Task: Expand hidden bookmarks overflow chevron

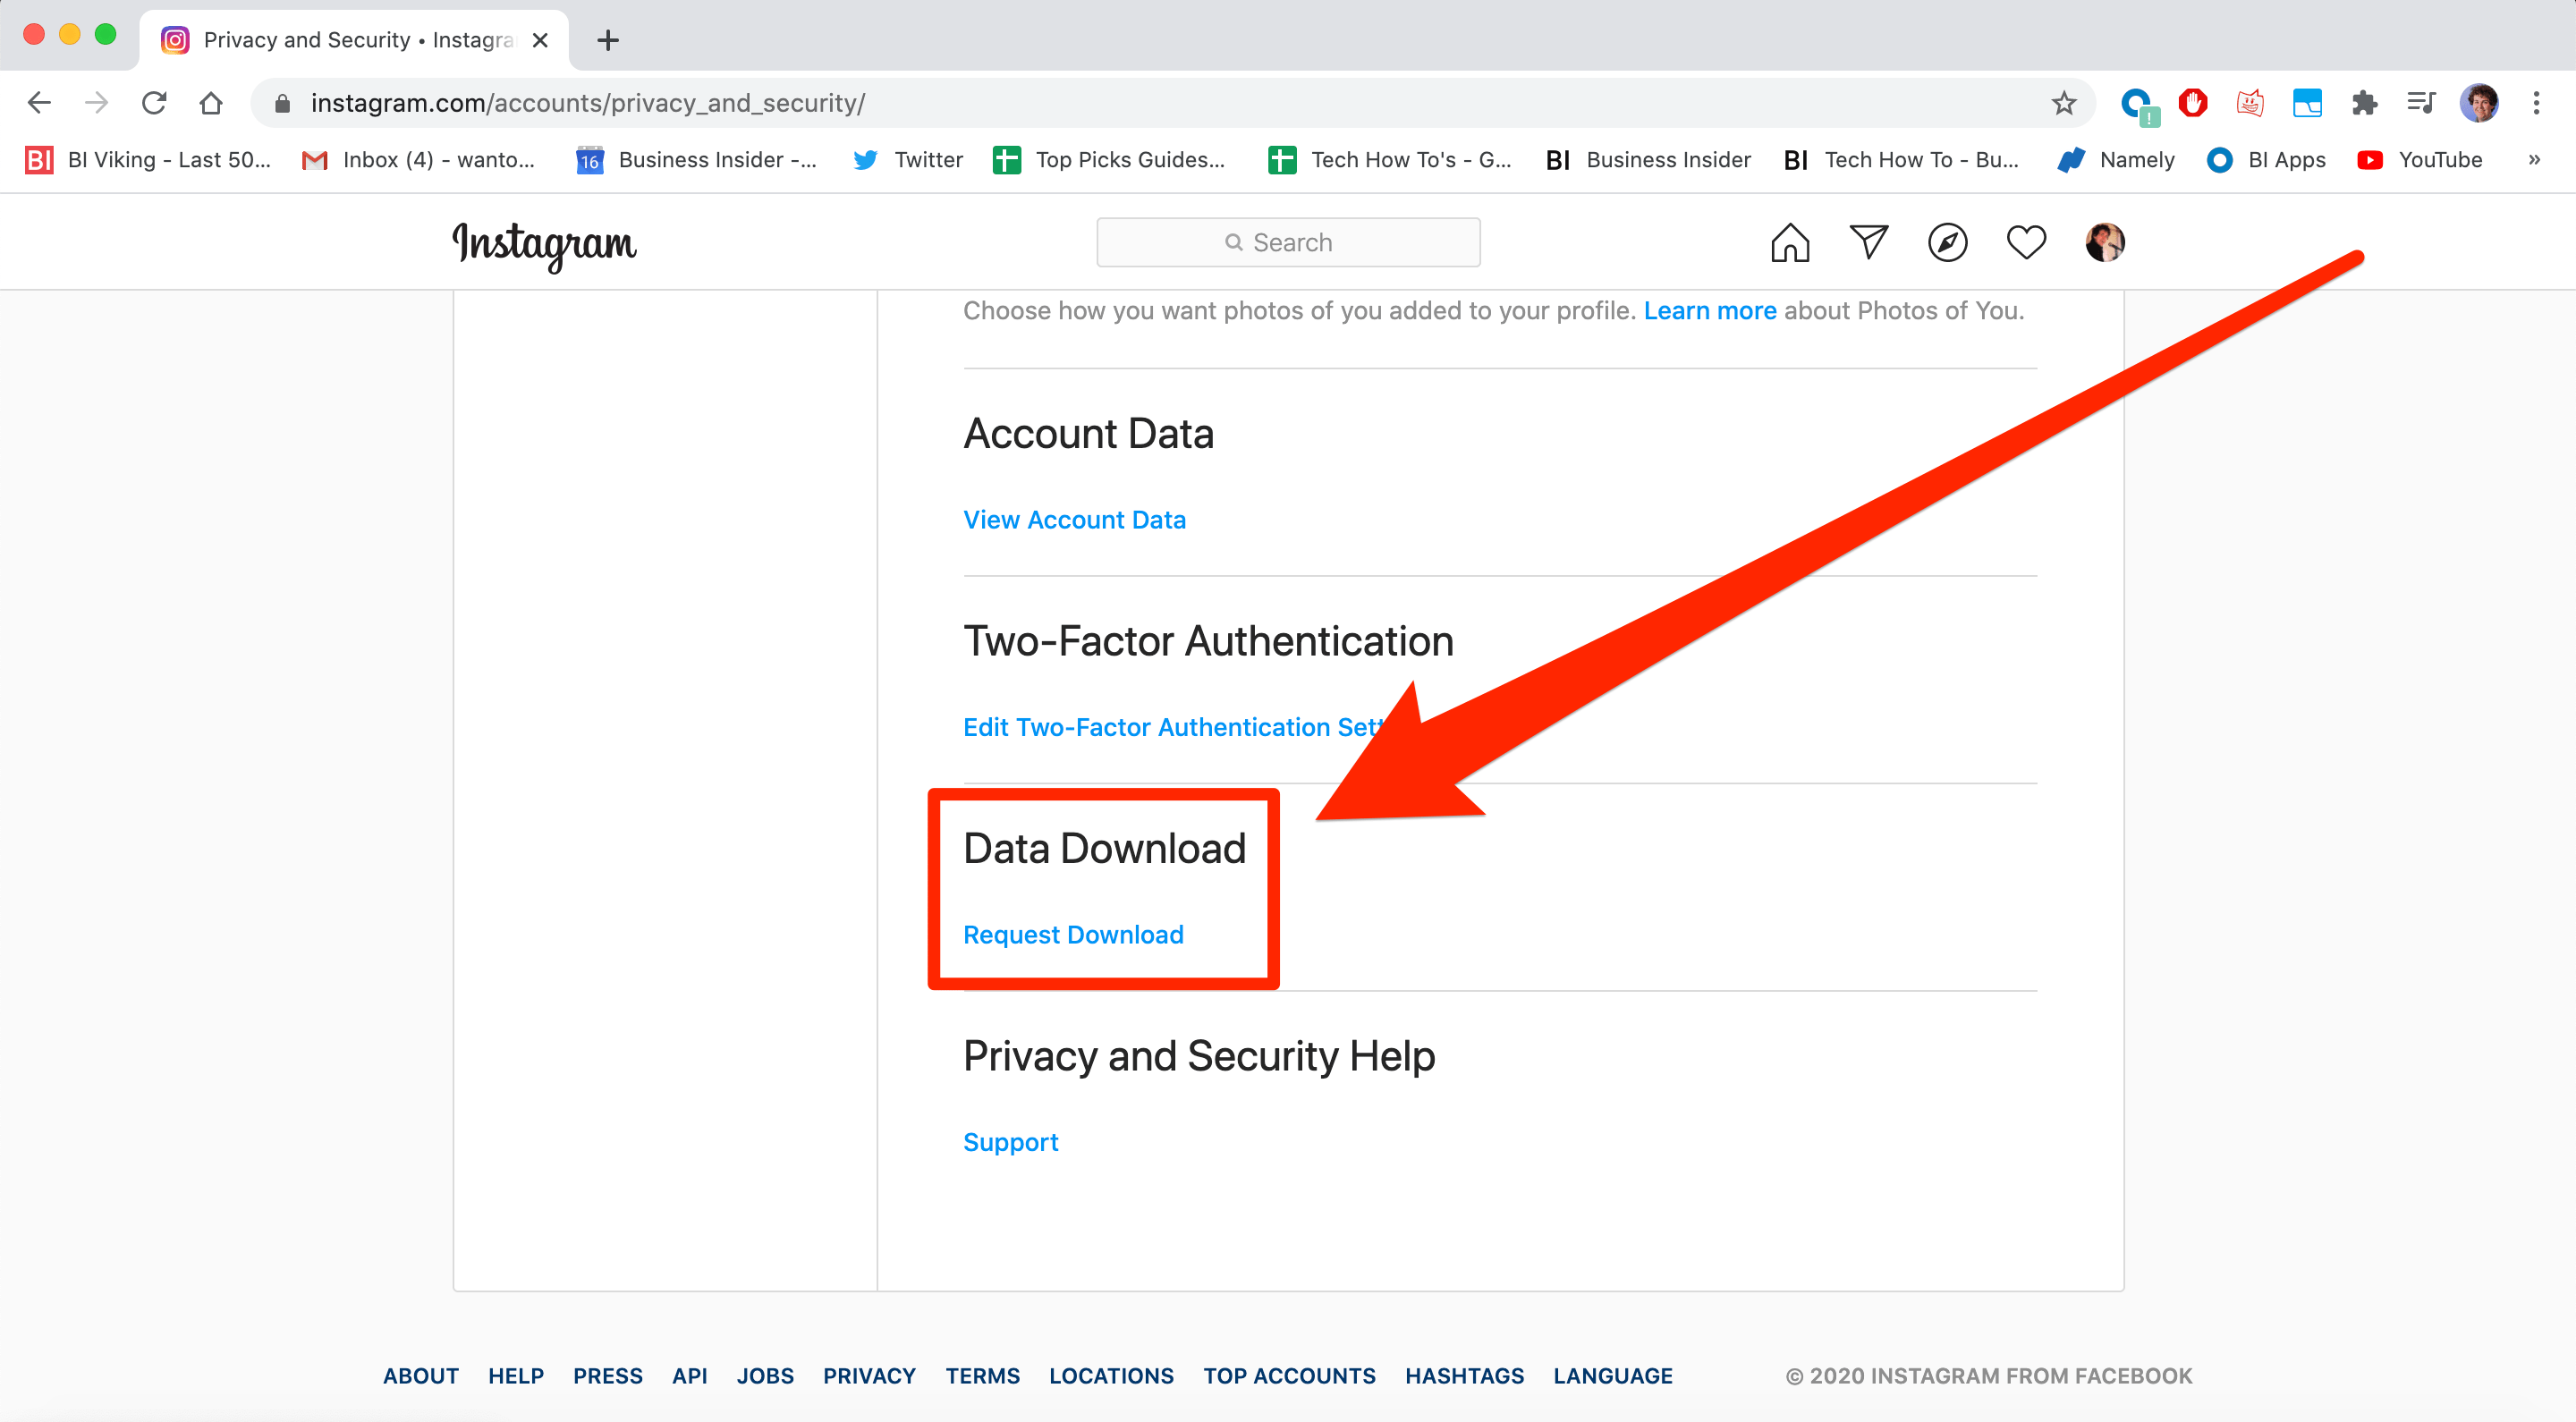Action: pos(2534,160)
